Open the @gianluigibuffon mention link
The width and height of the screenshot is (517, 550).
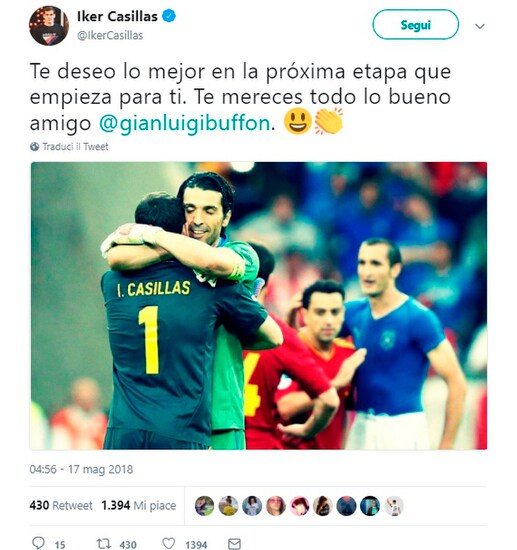point(184,123)
